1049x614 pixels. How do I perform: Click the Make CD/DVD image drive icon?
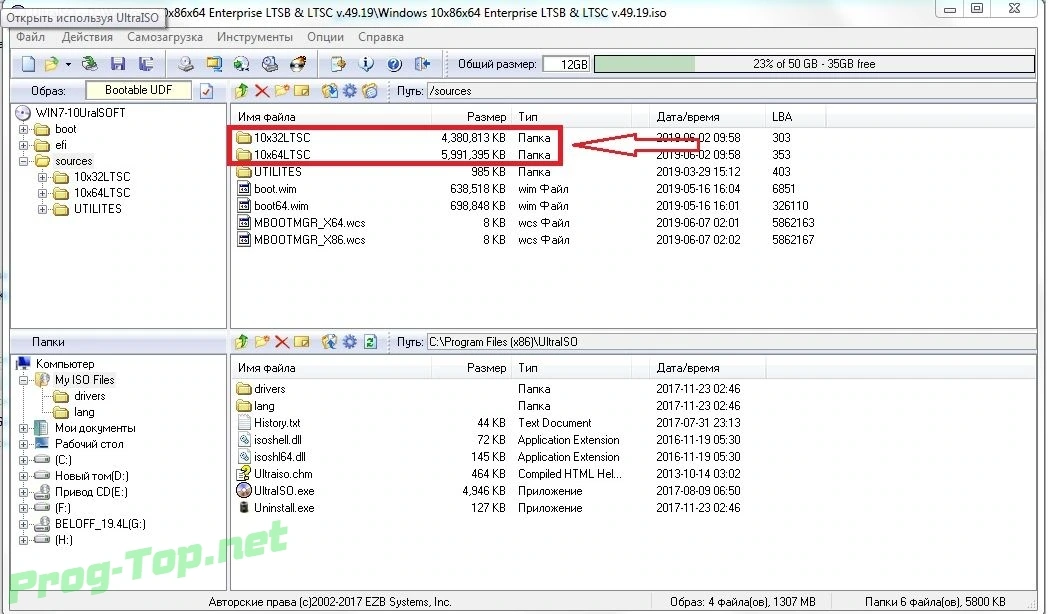185,64
